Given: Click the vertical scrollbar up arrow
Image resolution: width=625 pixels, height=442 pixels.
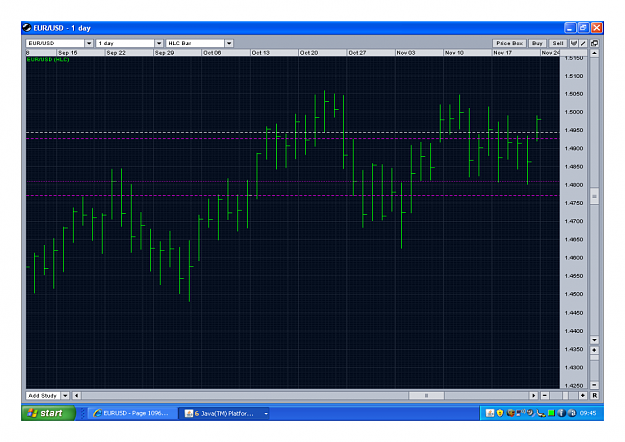Looking at the screenshot, I should (x=594, y=53).
